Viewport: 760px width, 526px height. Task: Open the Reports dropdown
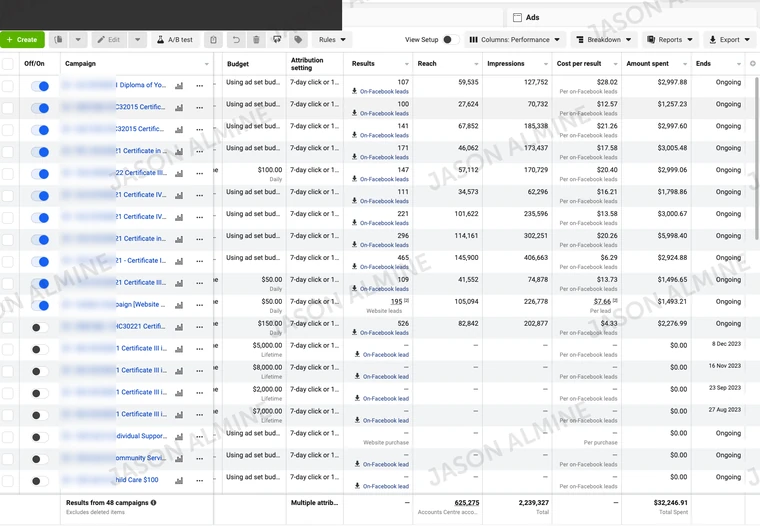point(670,40)
